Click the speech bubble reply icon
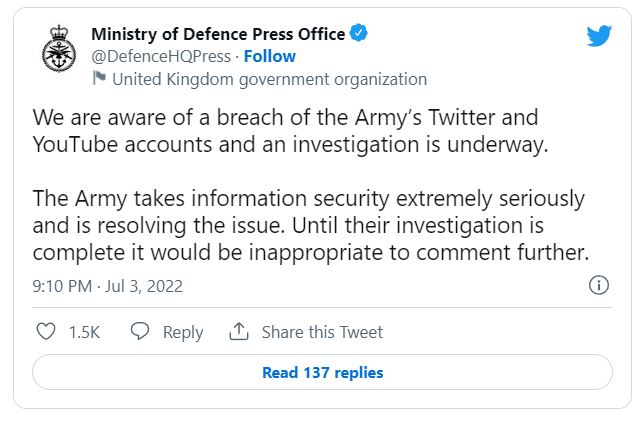 coord(140,331)
